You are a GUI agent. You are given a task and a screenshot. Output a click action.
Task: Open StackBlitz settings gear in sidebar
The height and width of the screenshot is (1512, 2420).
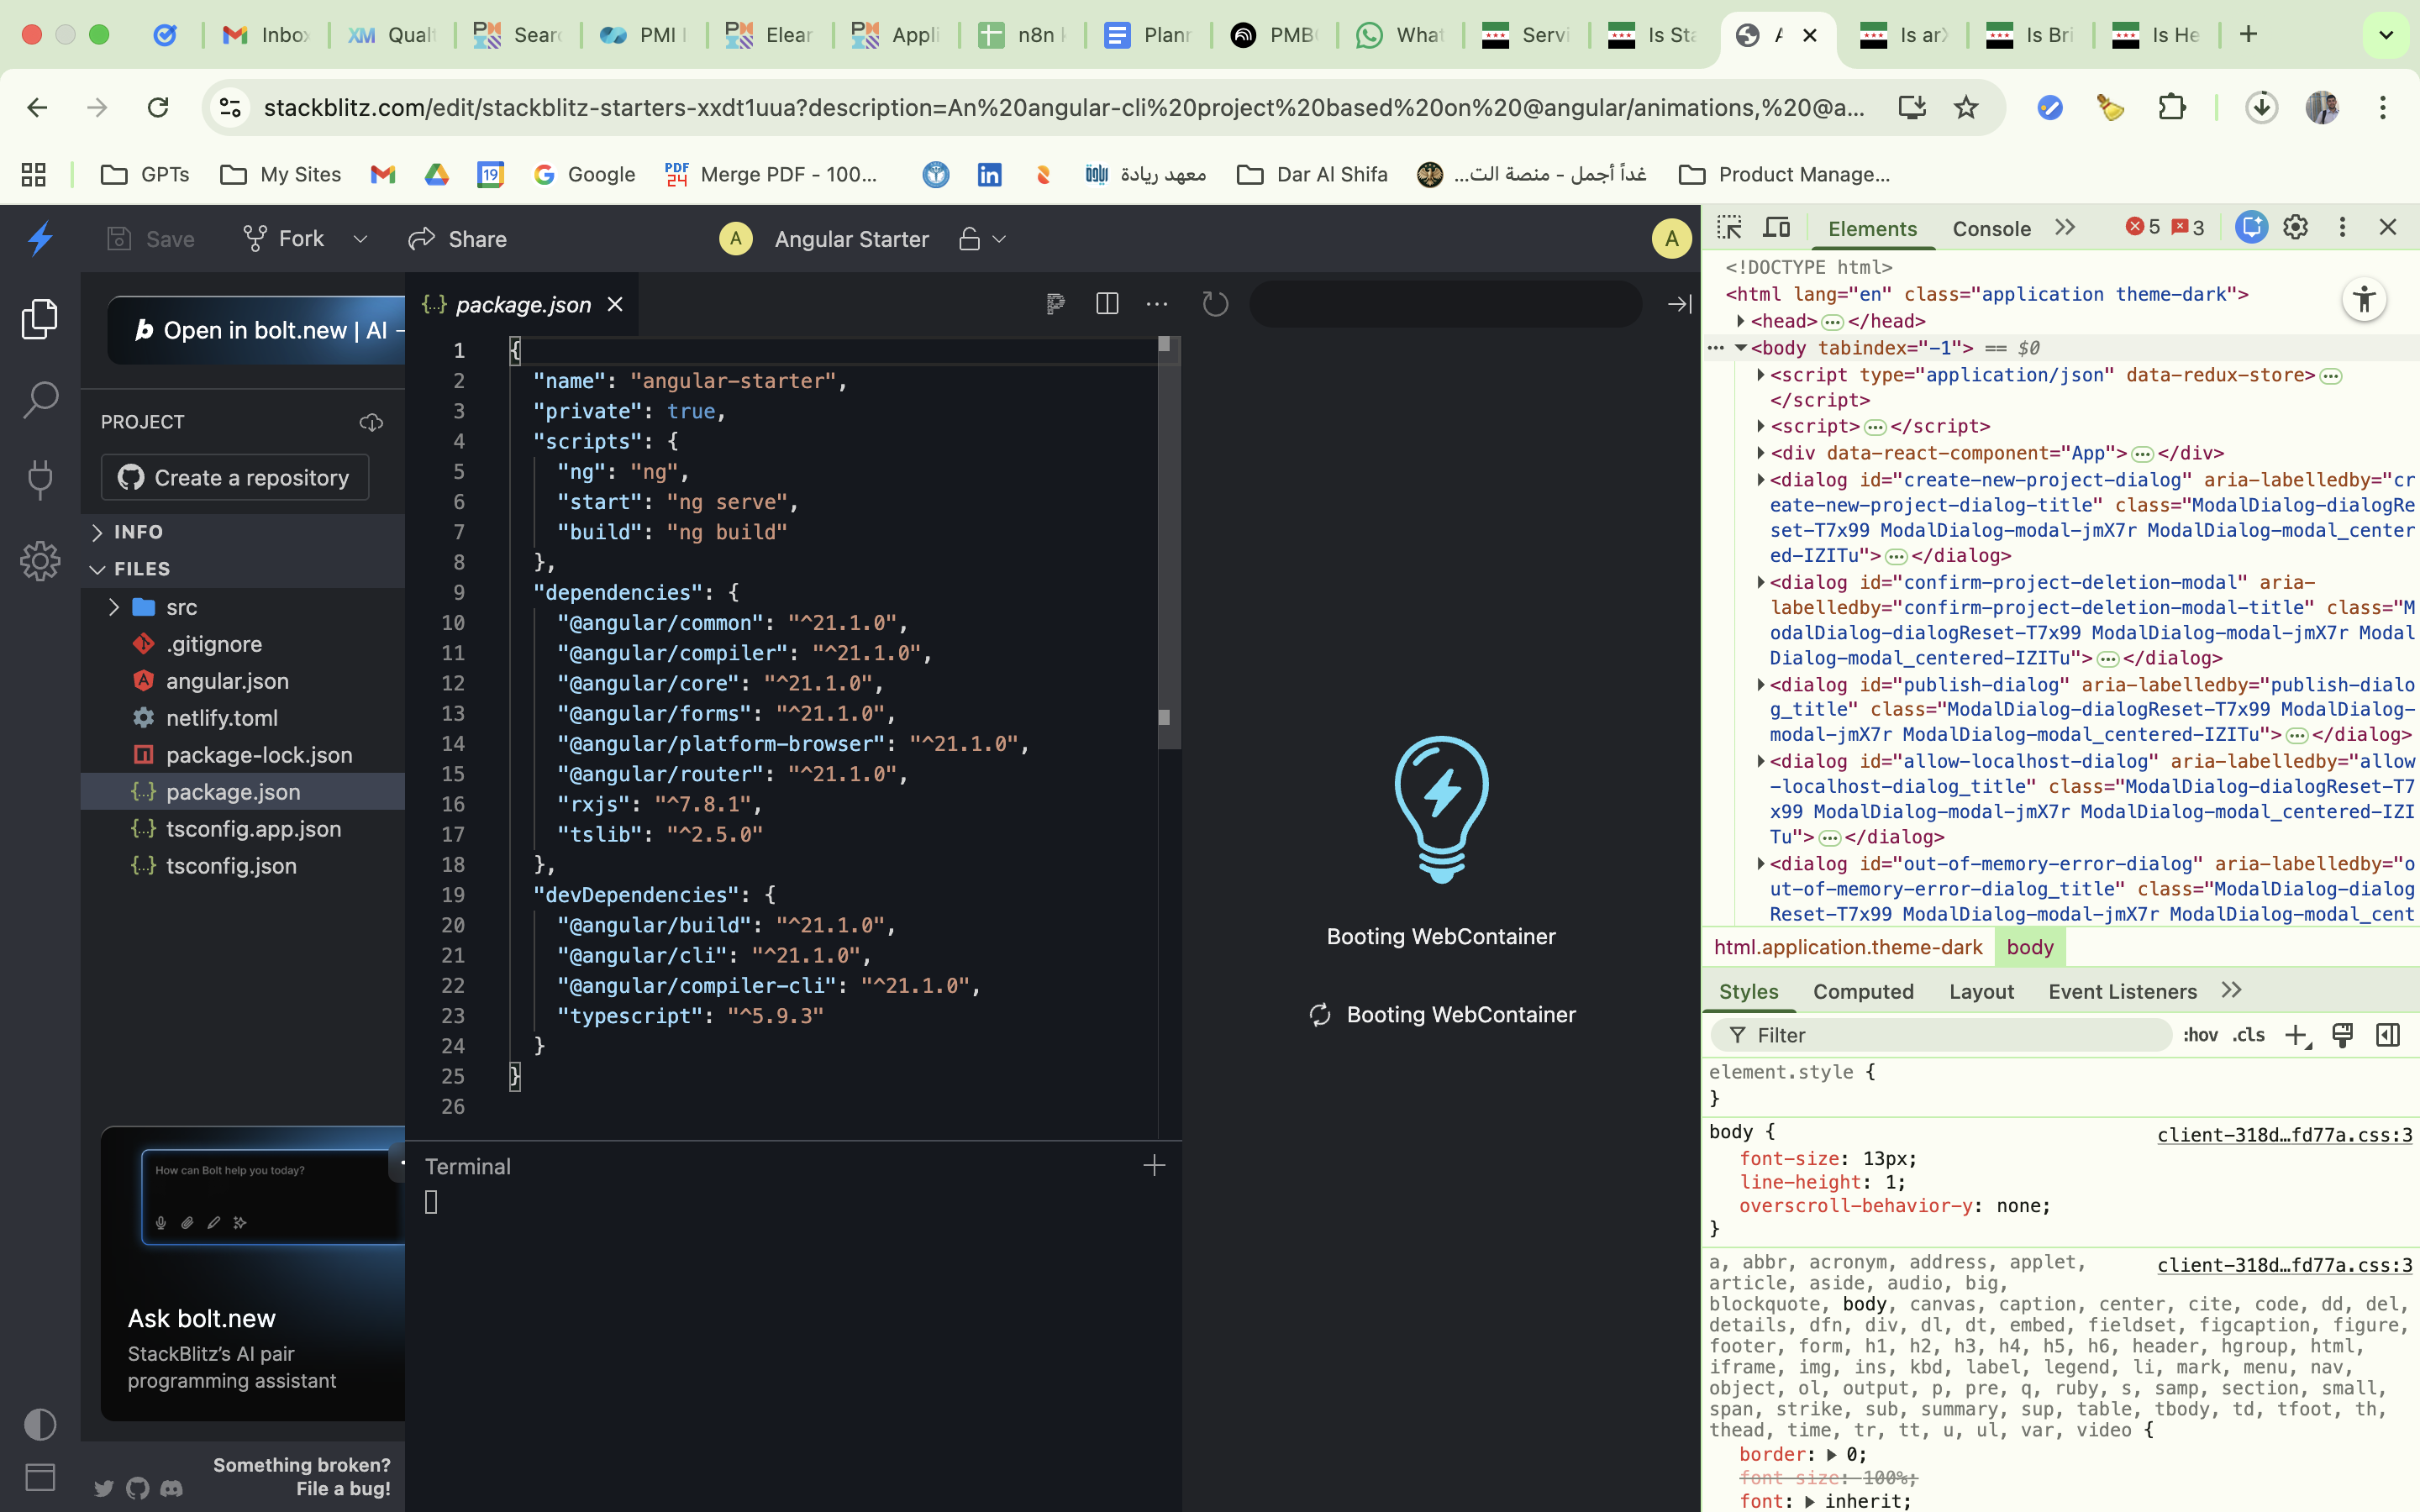(40, 561)
